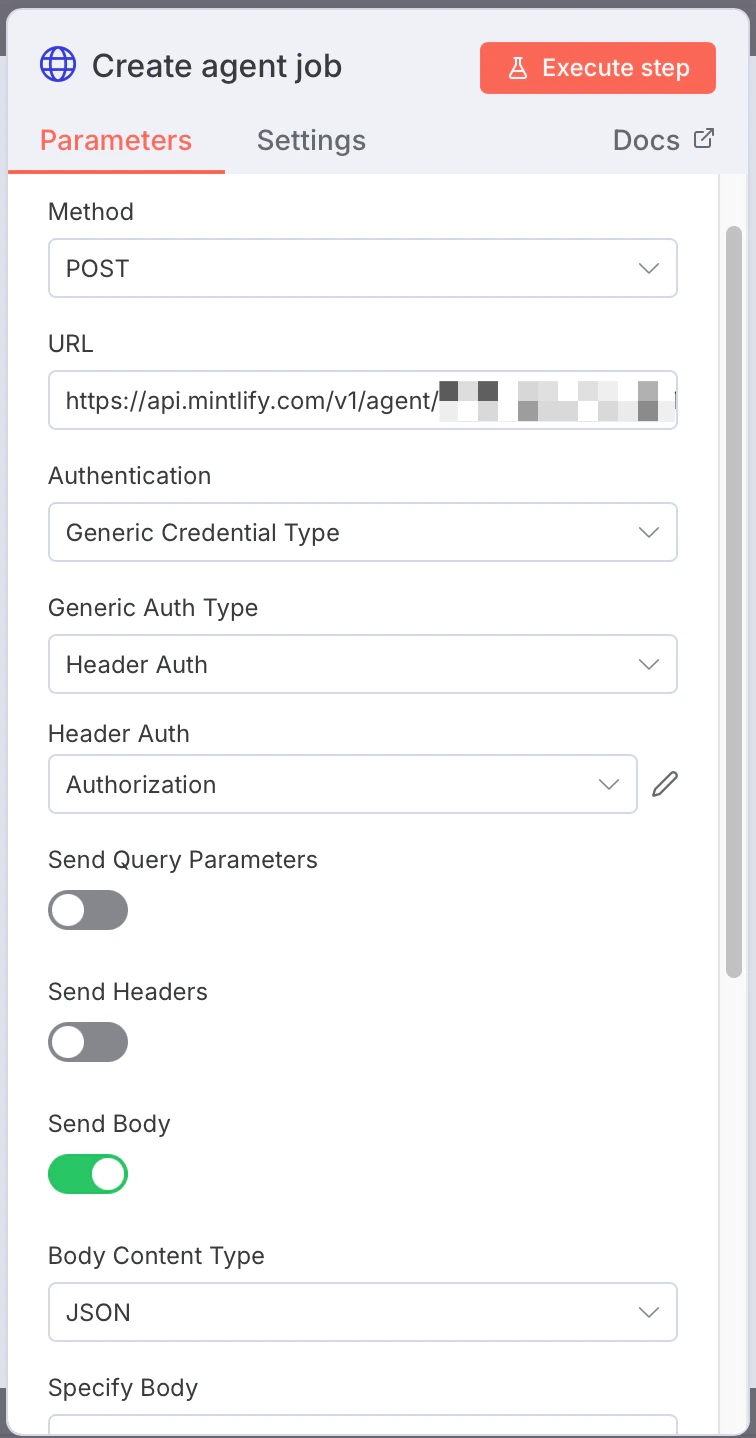This screenshot has width=756, height=1438.
Task: Click the pencil icon to edit Header Auth
Action: pyautogui.click(x=665, y=784)
